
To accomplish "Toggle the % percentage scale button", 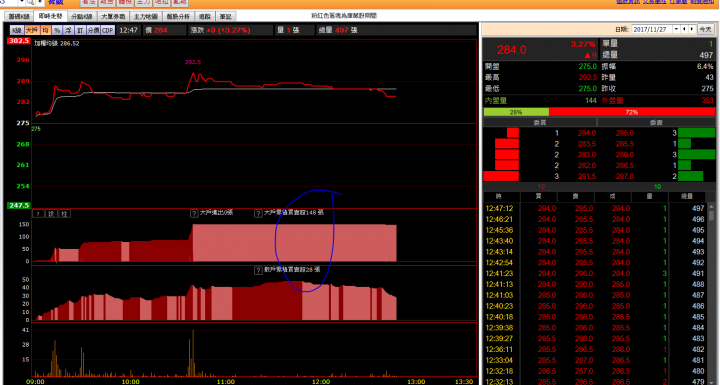I will [x=57, y=30].
